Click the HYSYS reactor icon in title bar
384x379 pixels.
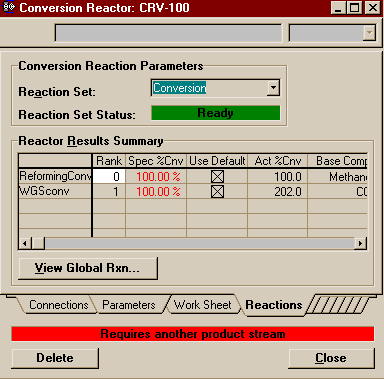point(9,7)
